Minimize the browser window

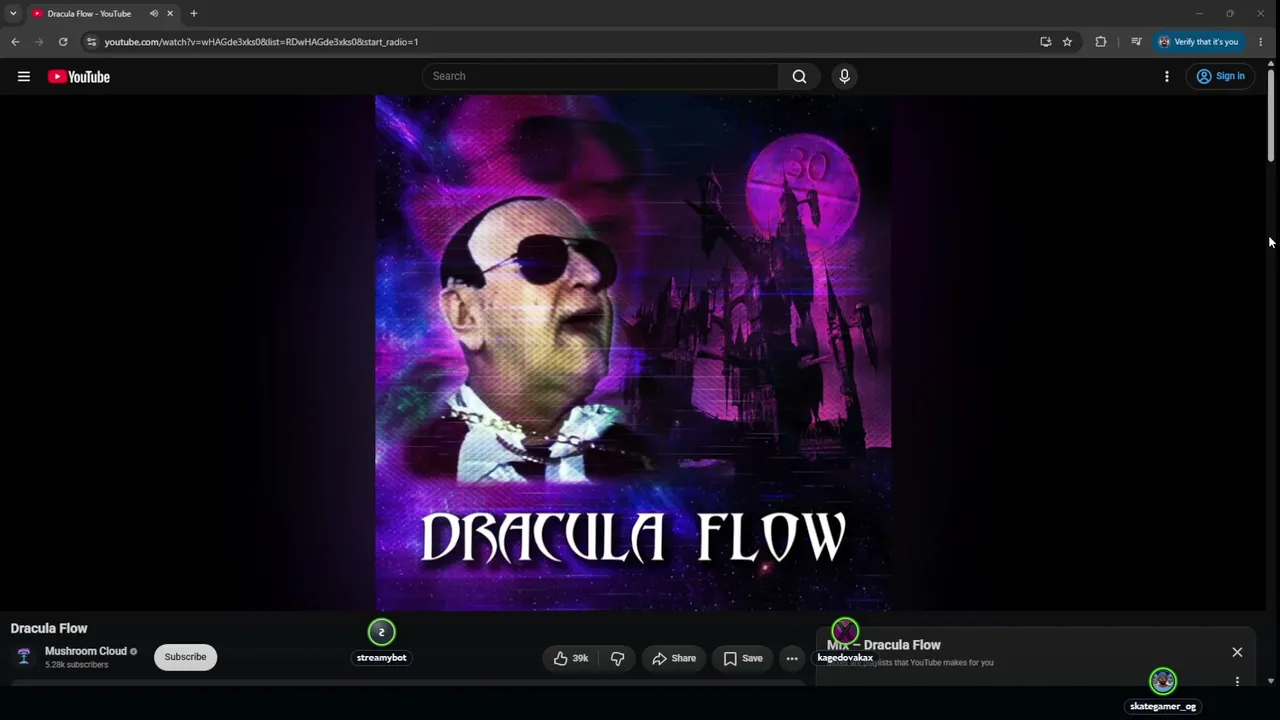[1199, 13]
